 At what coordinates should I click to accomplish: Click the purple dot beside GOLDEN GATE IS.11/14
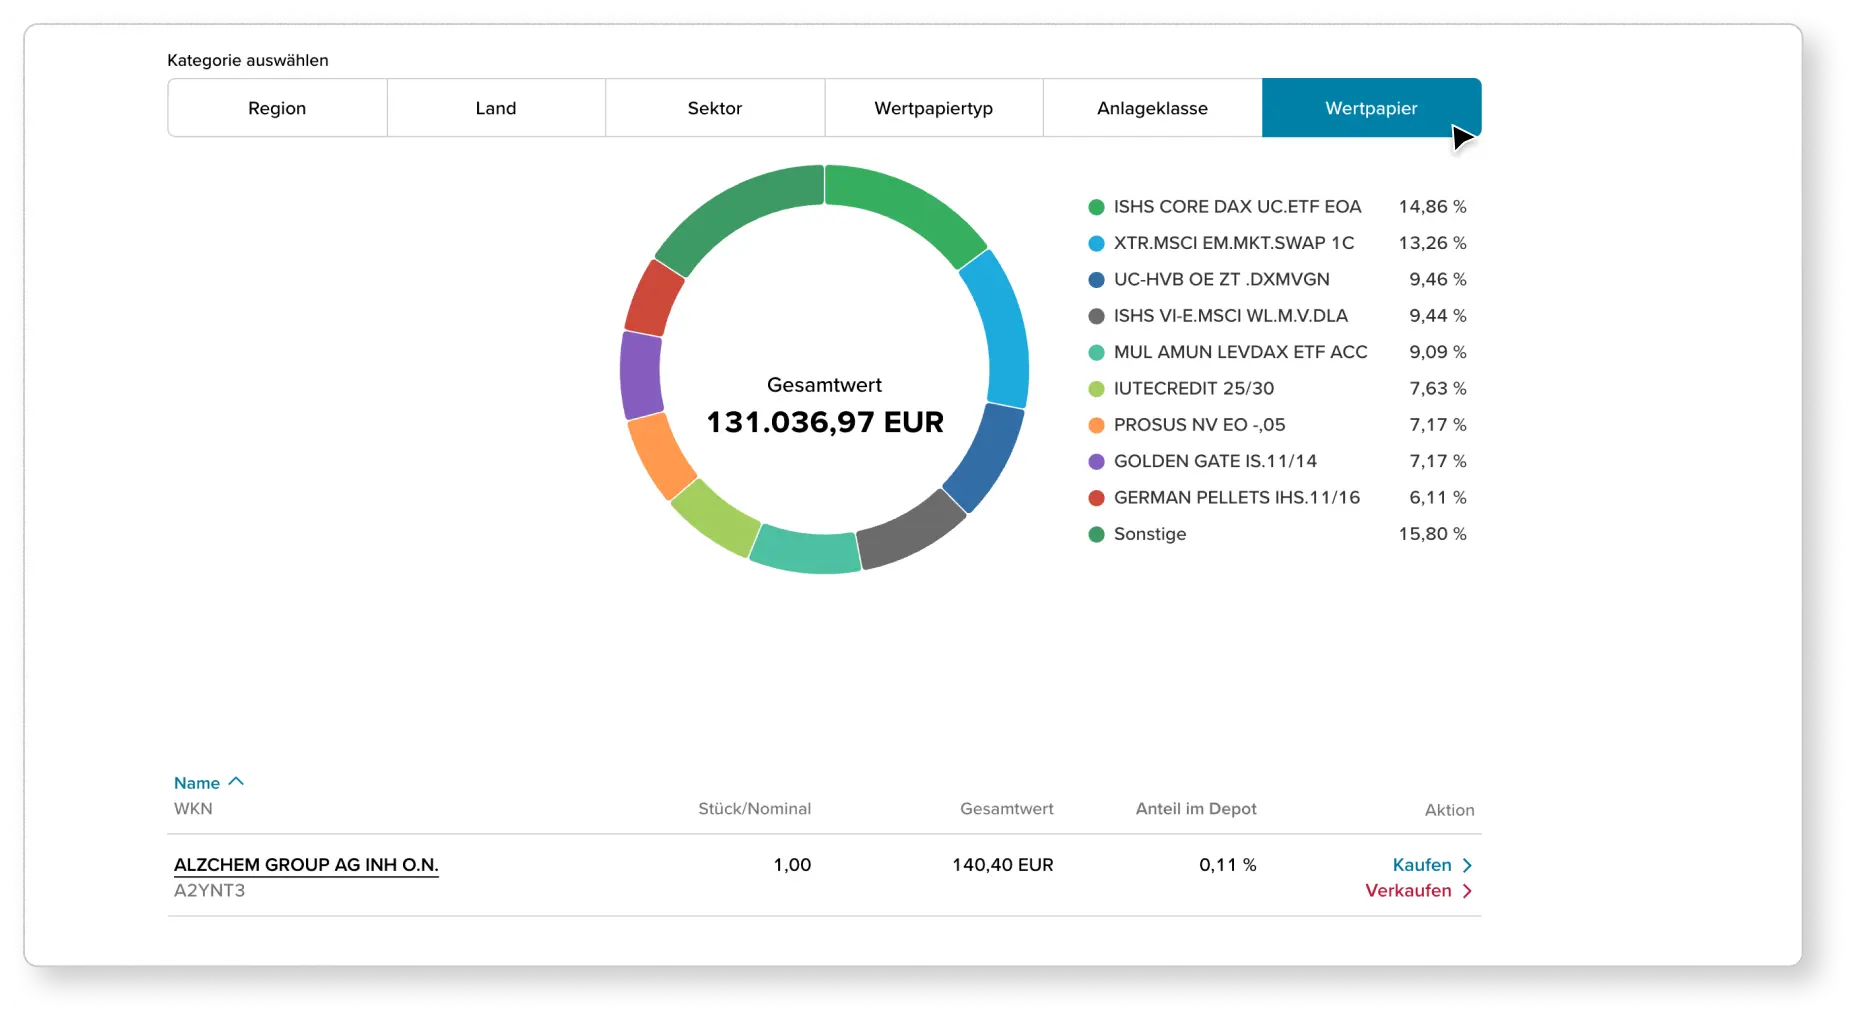tap(1095, 461)
